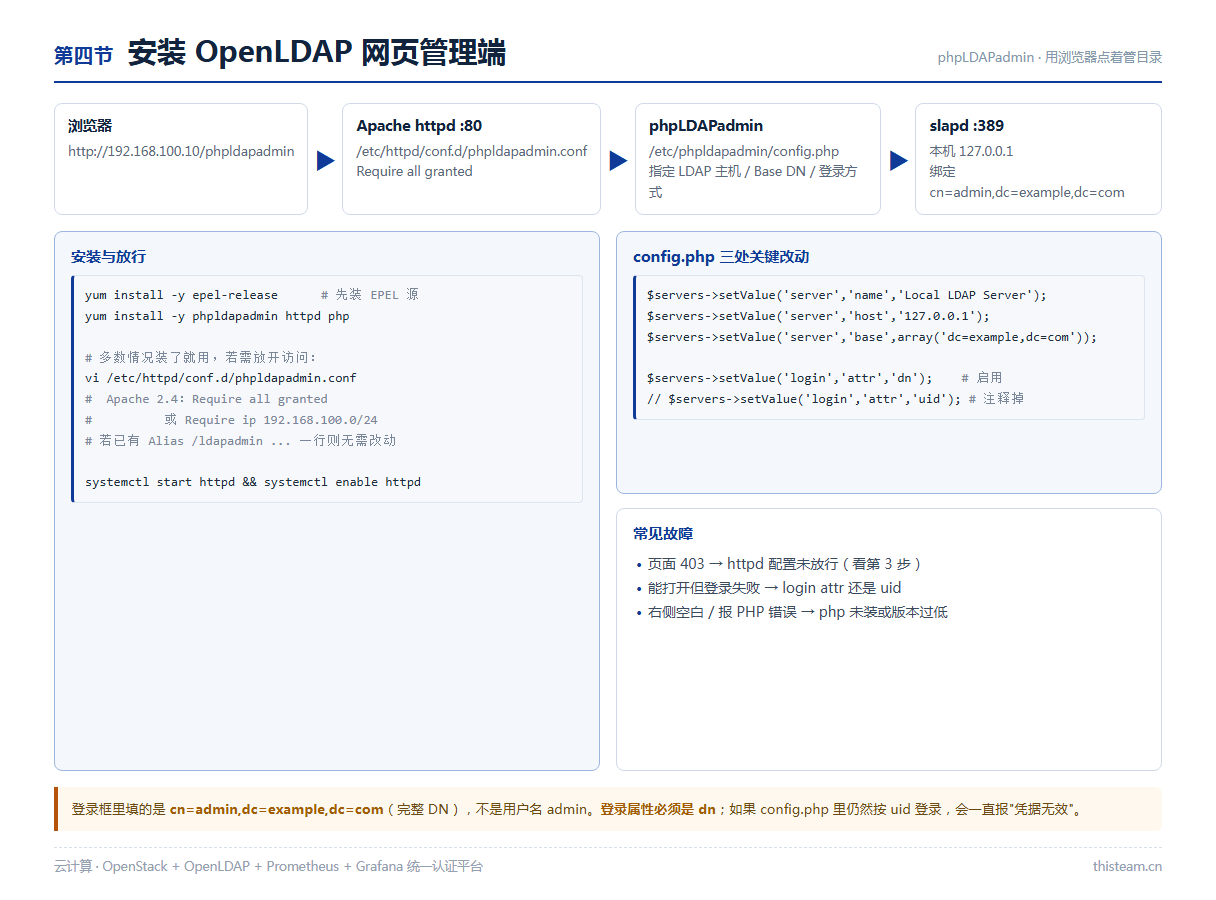Click the setValue 'host','127.0.0.1' line
This screenshot has height=900, width=1216.
(x=818, y=316)
